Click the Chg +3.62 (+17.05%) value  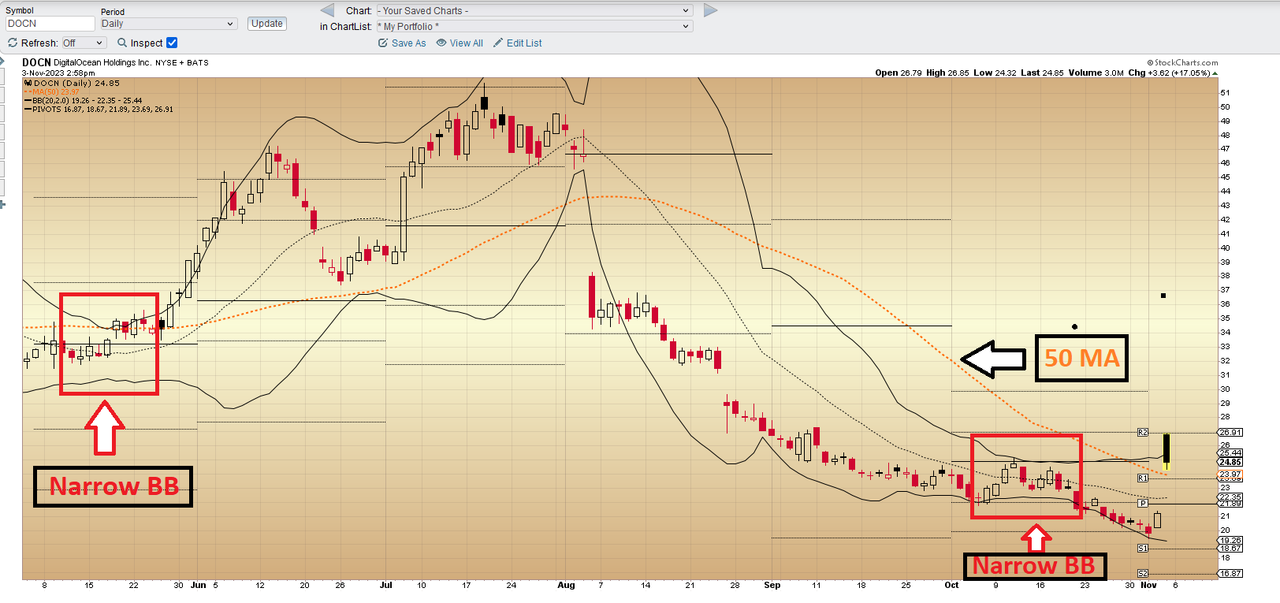(1173, 73)
